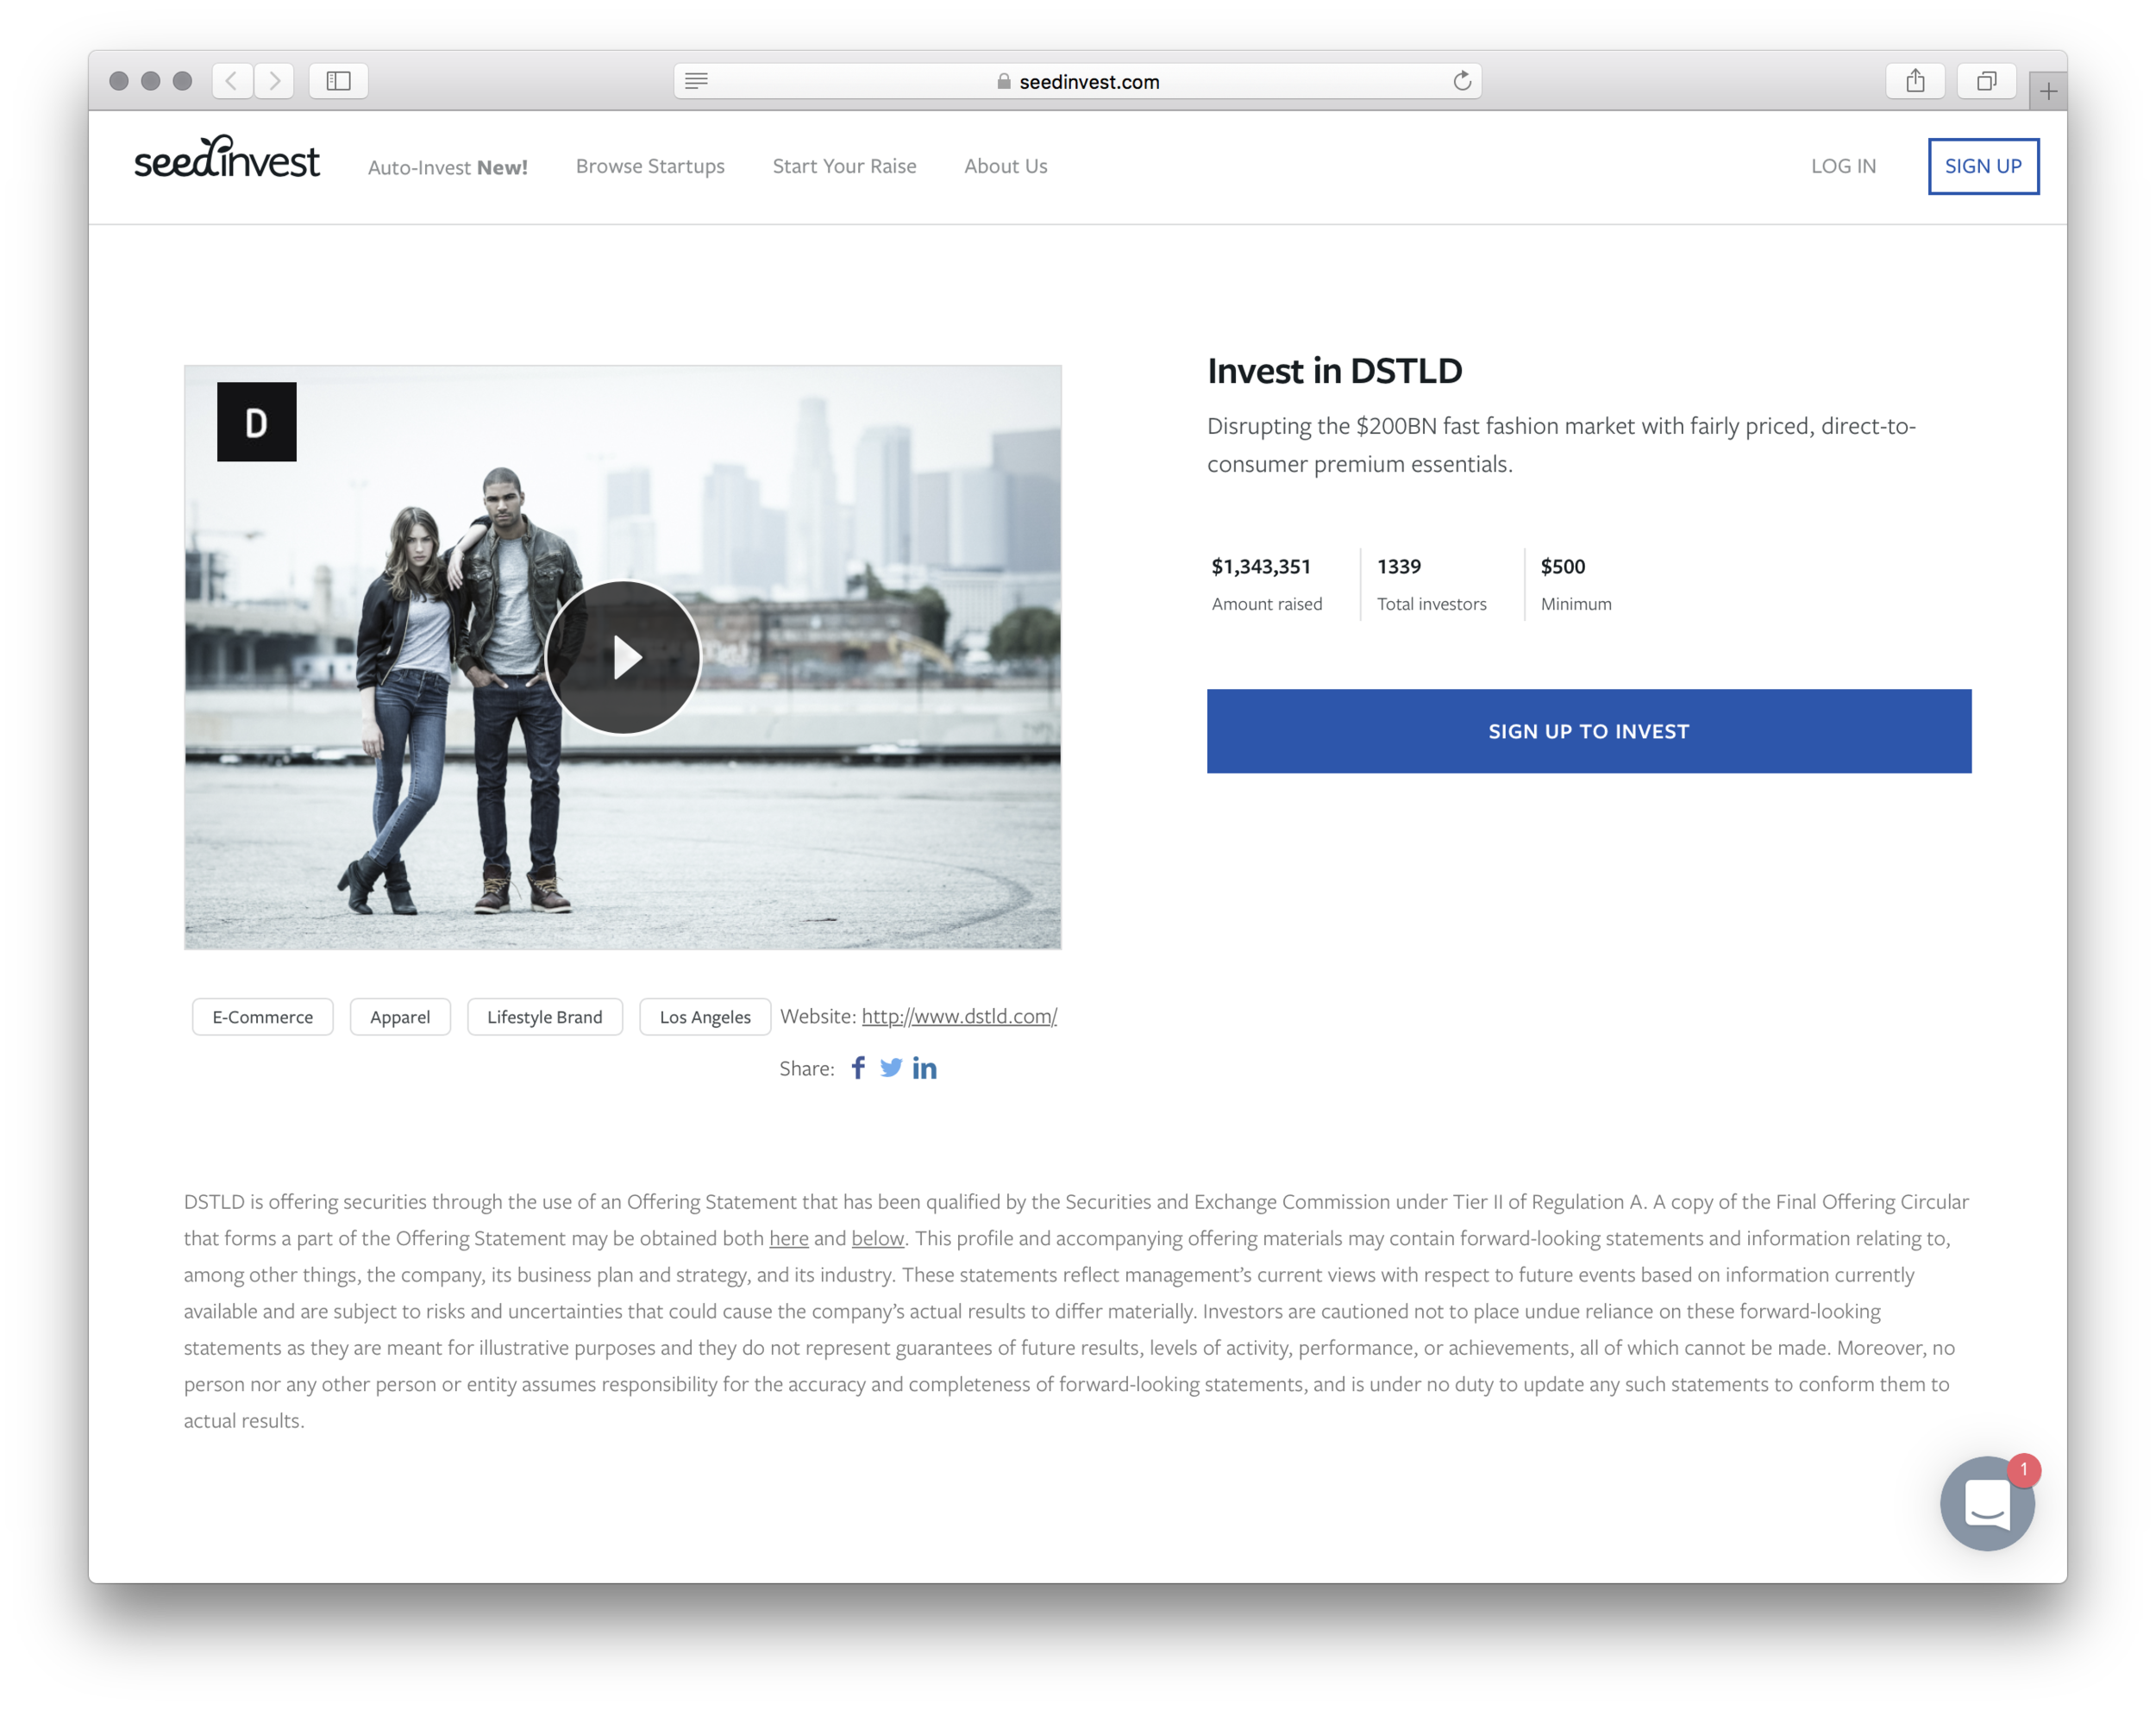Click the DSTLD 'D' logo badge

pyautogui.click(x=257, y=422)
